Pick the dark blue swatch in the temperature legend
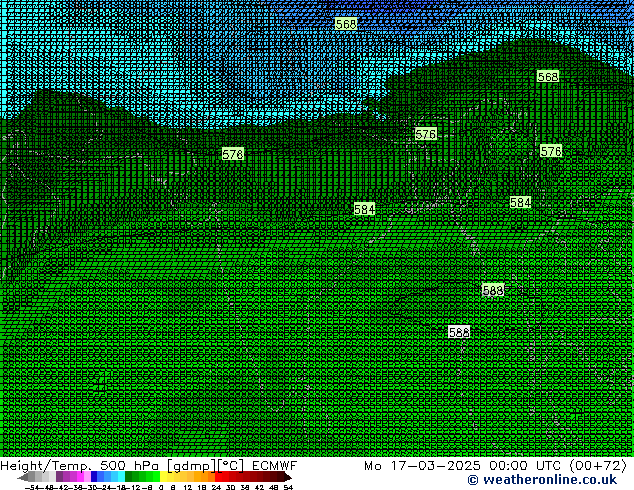This screenshot has width=634, height=490. tap(94, 476)
